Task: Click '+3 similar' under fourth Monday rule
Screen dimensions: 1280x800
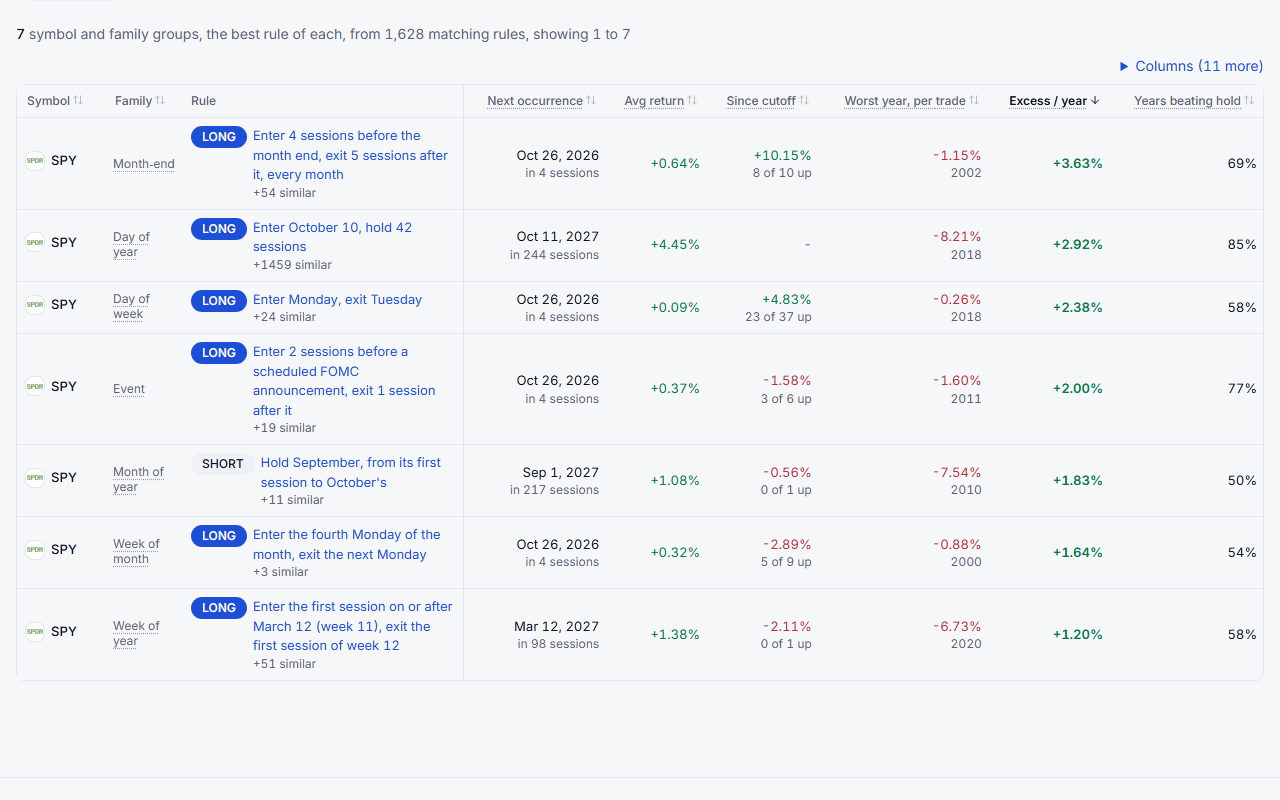Action: [x=281, y=572]
